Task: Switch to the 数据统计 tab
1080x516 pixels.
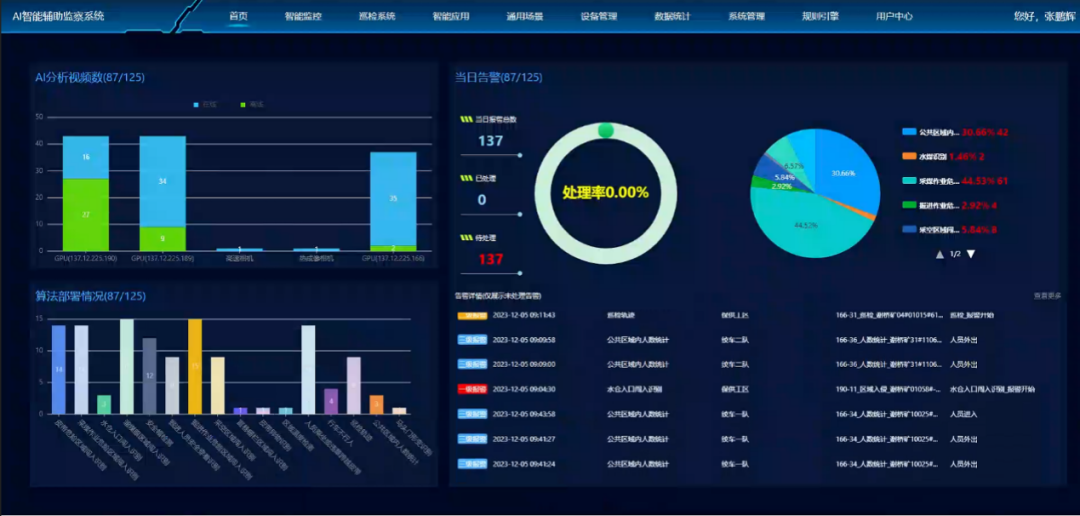Action: [672, 17]
